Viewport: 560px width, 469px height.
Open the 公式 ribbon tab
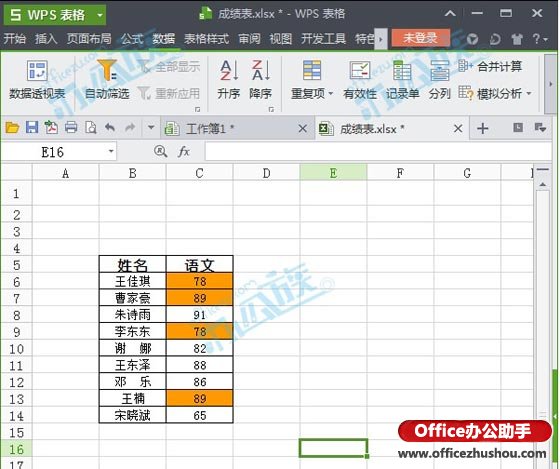click(x=132, y=38)
